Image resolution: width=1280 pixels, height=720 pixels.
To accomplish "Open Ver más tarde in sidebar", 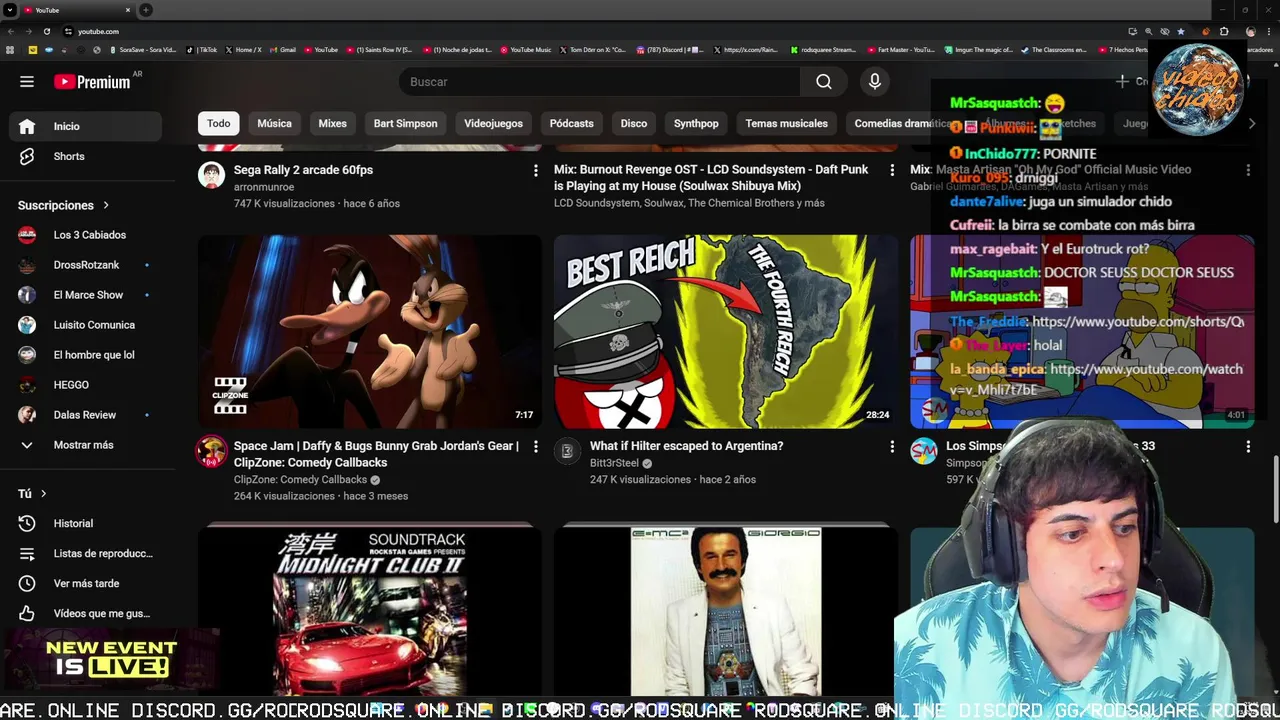I will click(86, 583).
